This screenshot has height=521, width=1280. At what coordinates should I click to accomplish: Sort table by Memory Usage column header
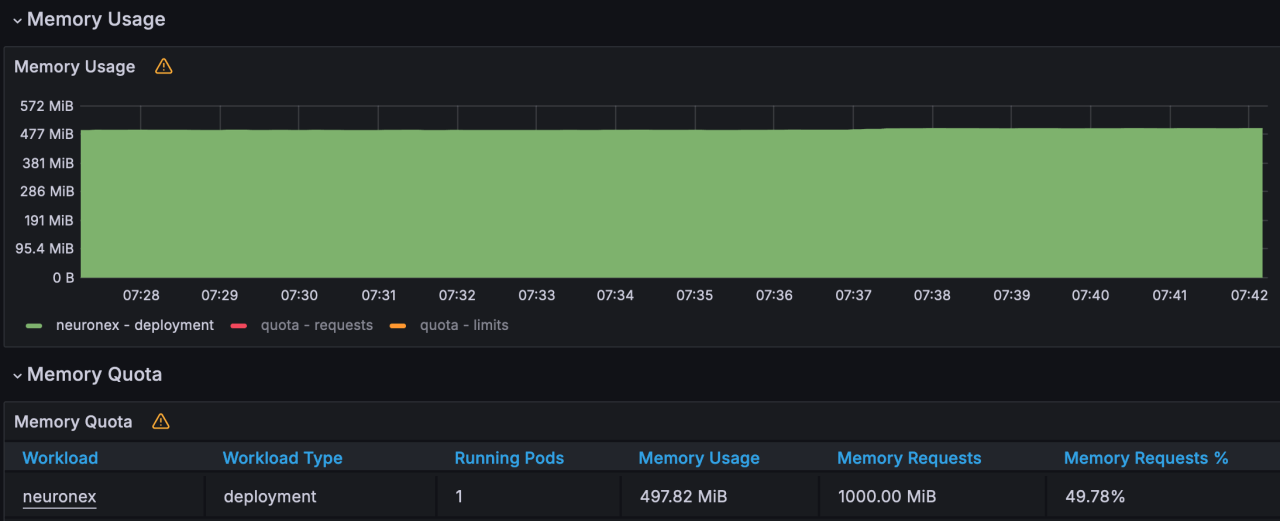(x=699, y=458)
